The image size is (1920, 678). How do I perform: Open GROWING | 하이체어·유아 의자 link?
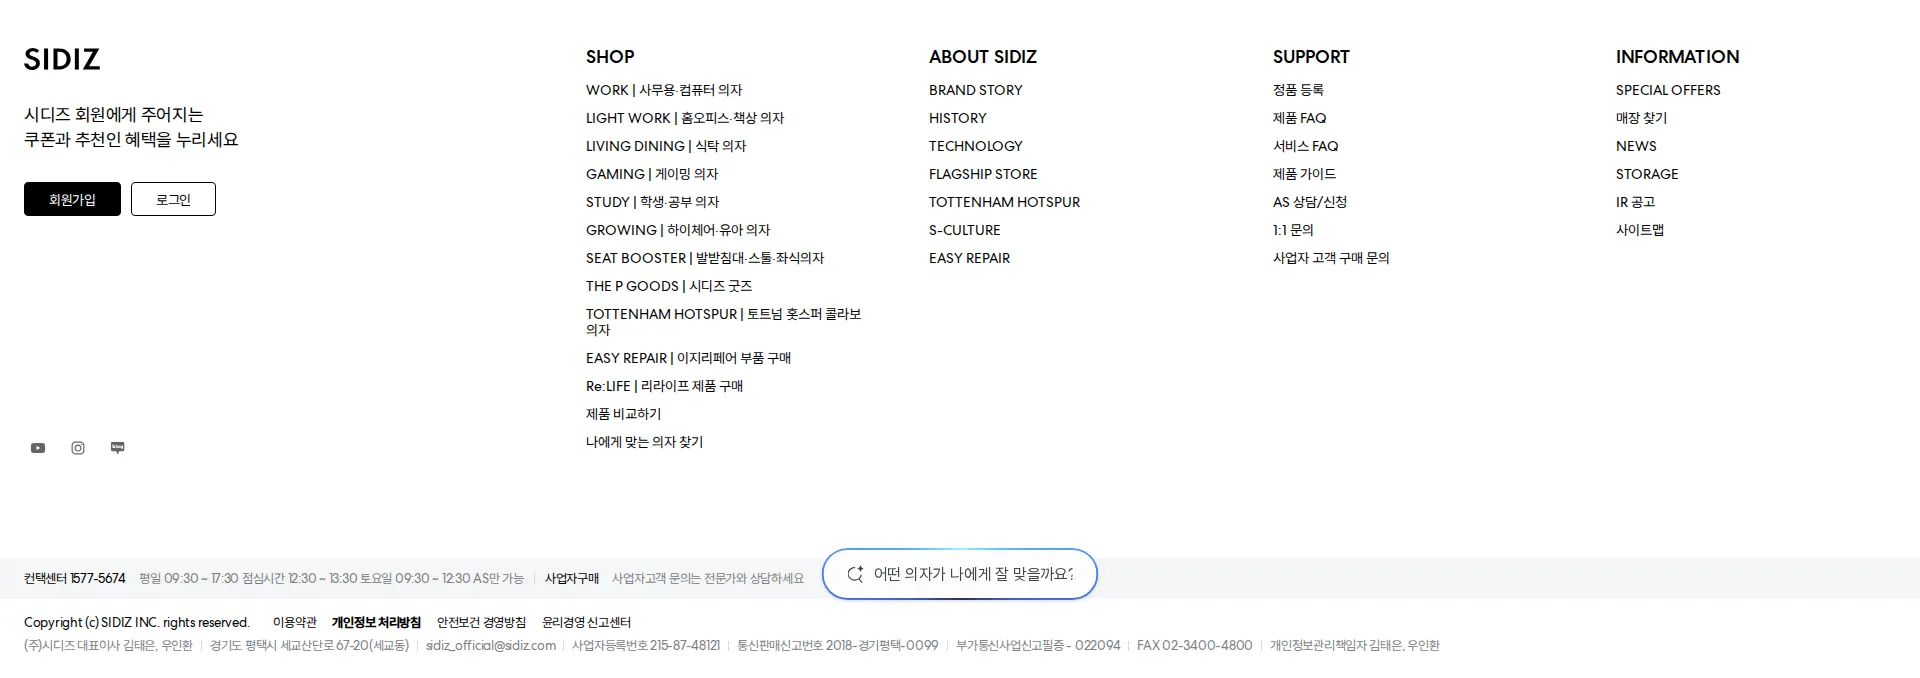(678, 230)
